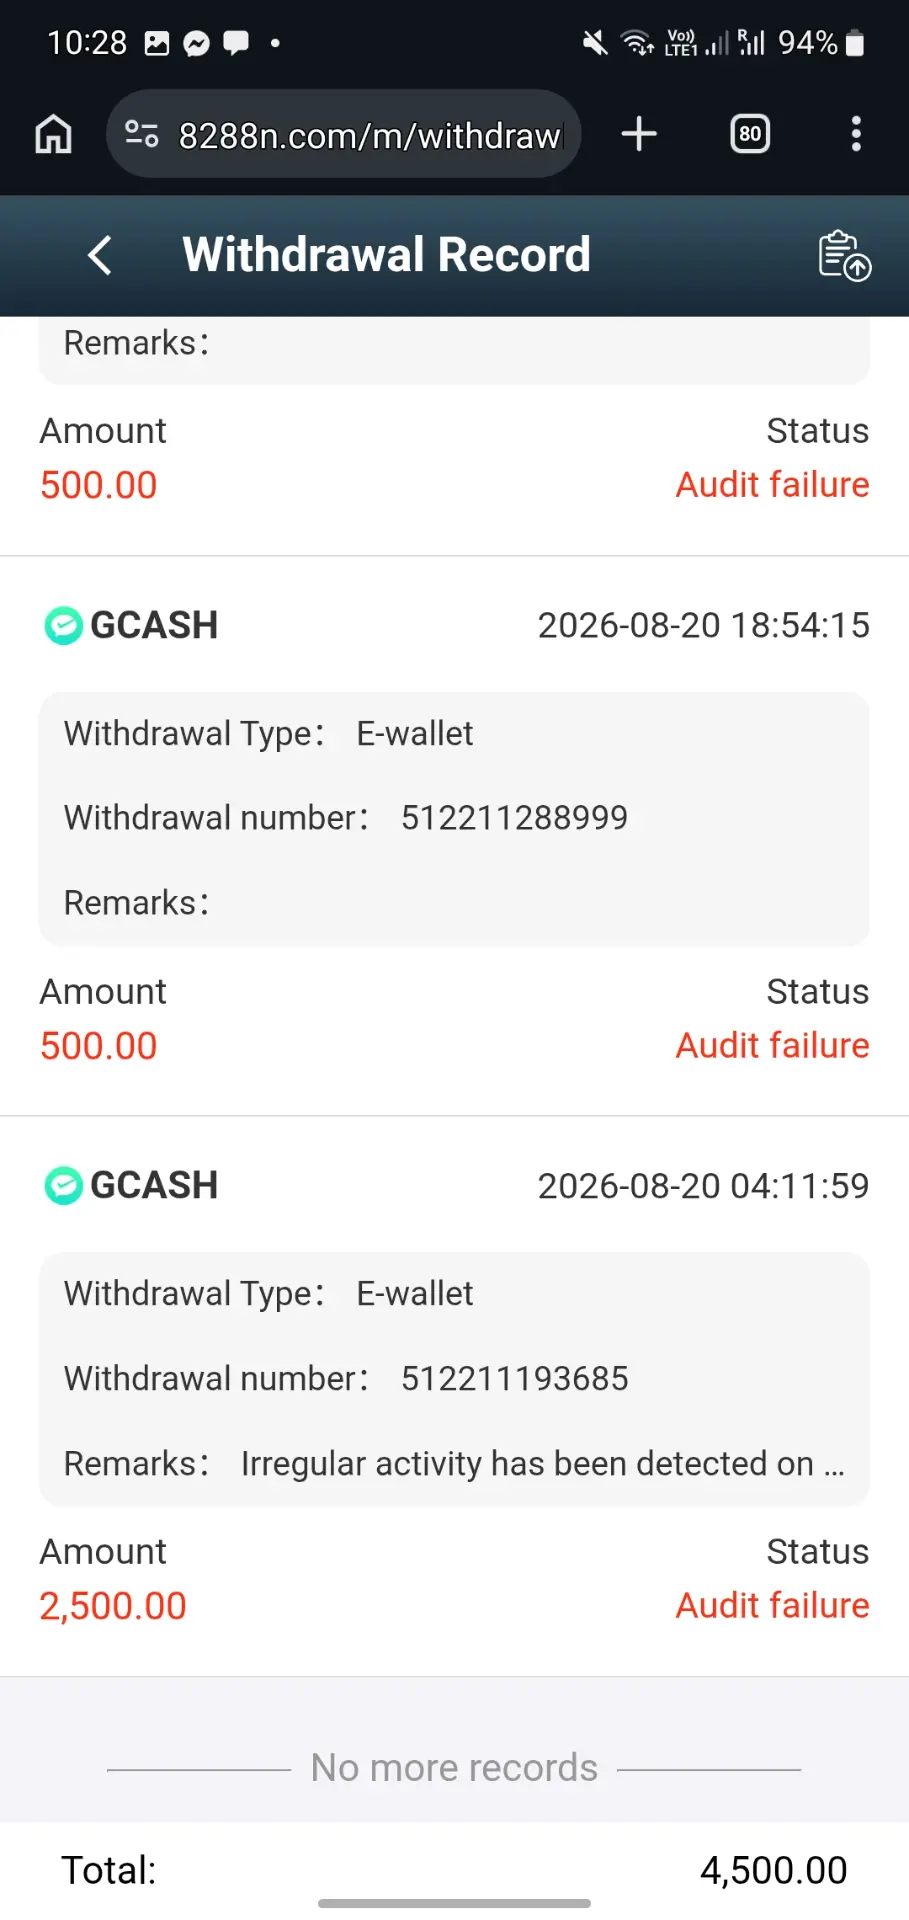Open the browser three-dot menu
The height and width of the screenshot is (1920, 909).
point(856,134)
